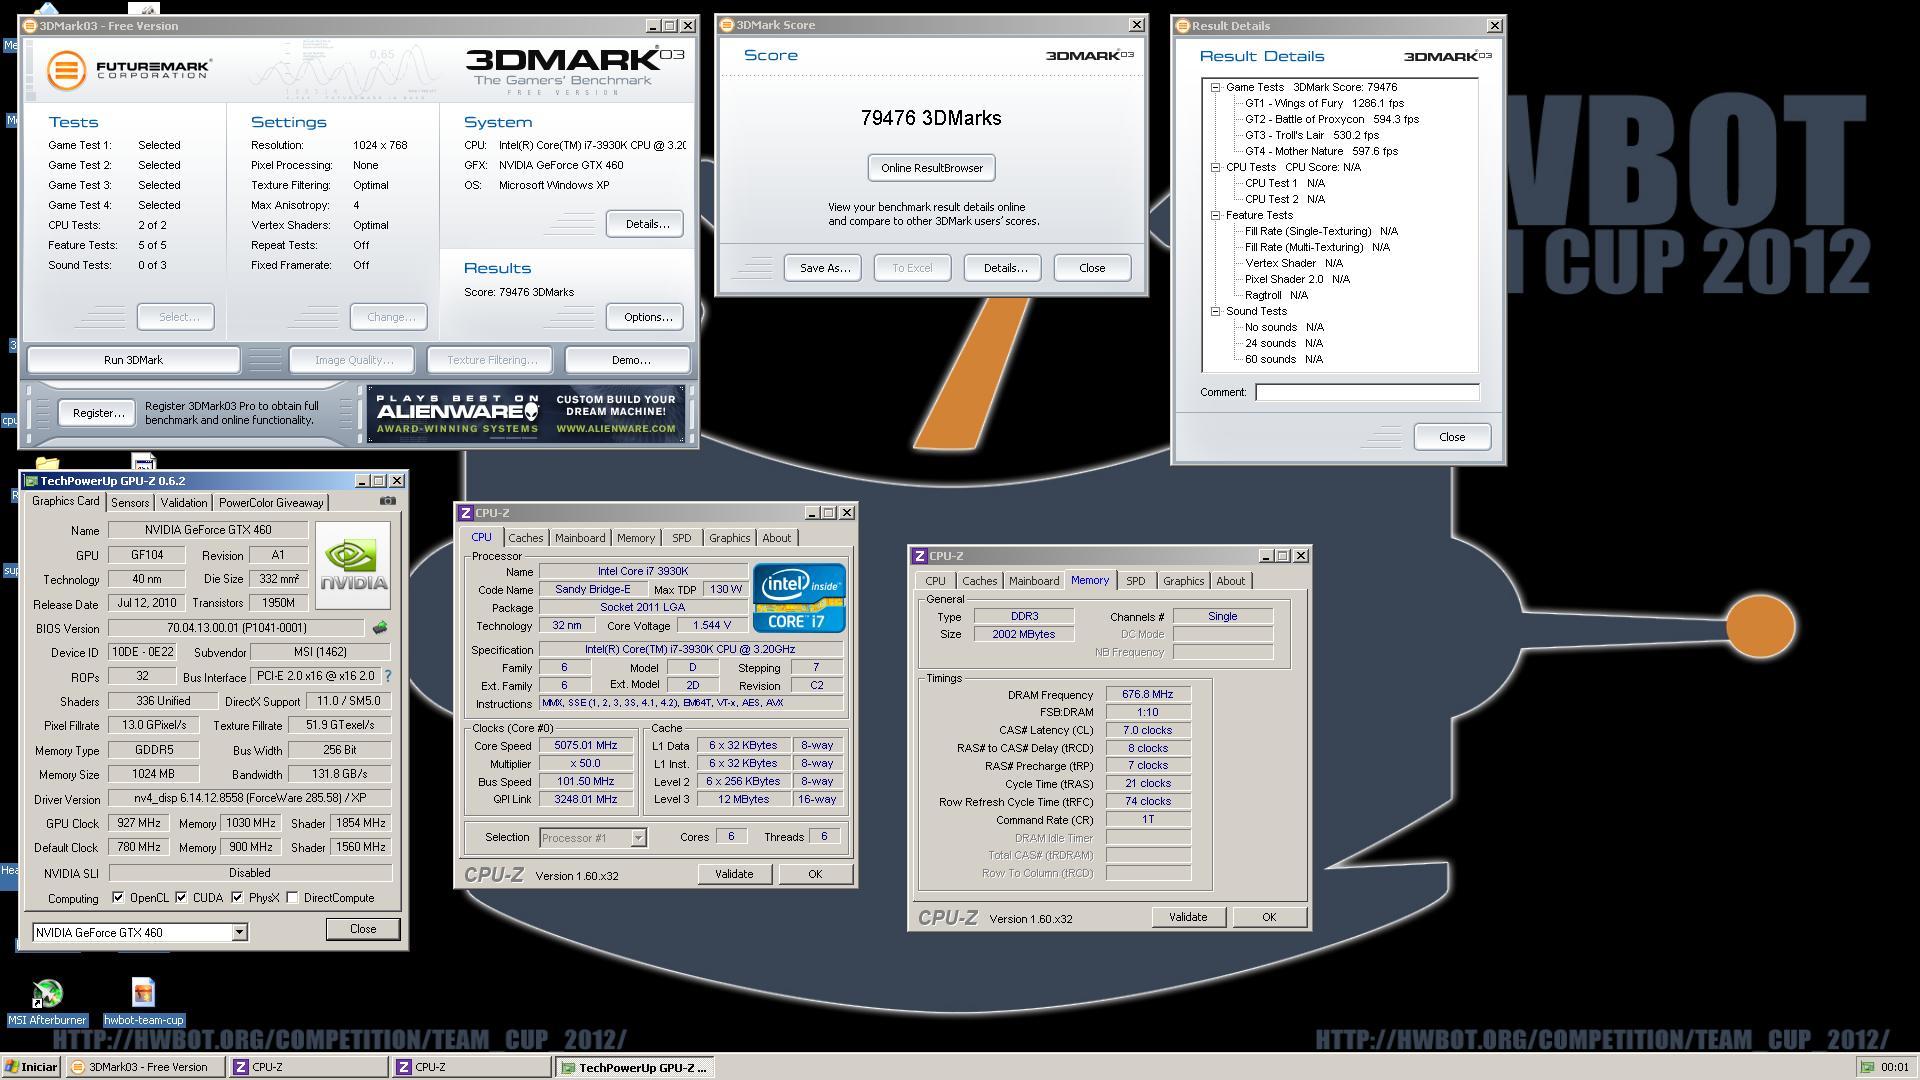This screenshot has width=1920, height=1080.
Task: Click the BIOS Version field value
Action: pyautogui.click(x=237, y=628)
